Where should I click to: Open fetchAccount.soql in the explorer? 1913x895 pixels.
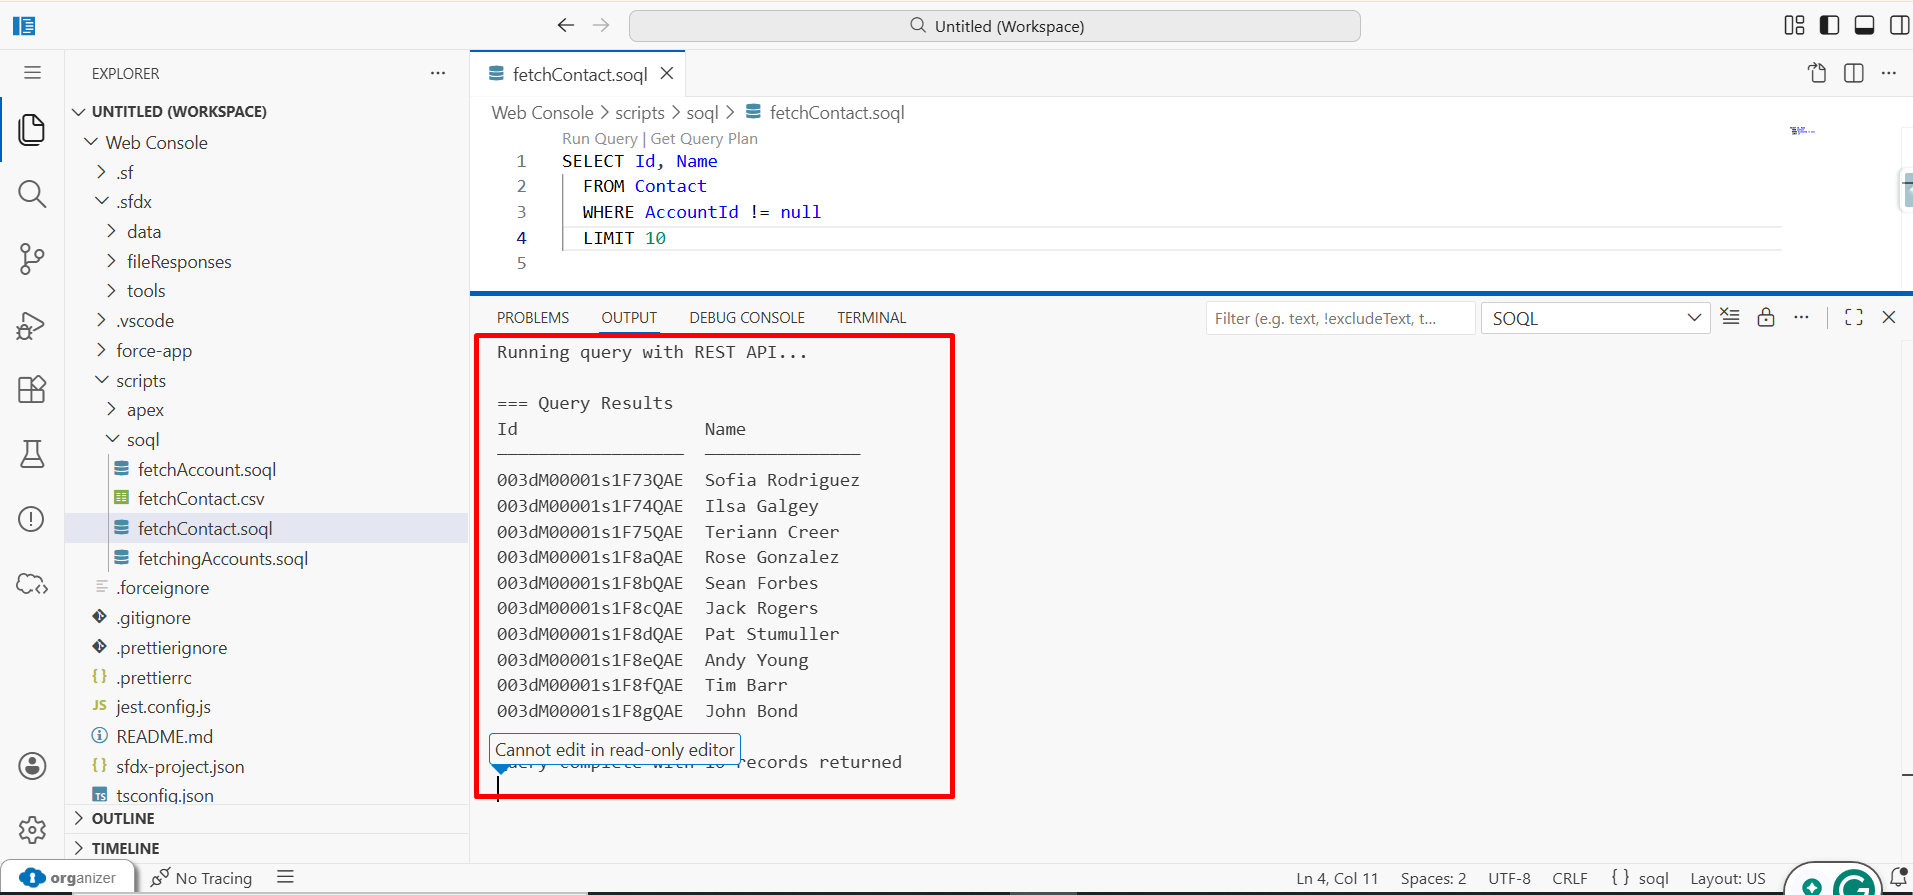point(206,469)
